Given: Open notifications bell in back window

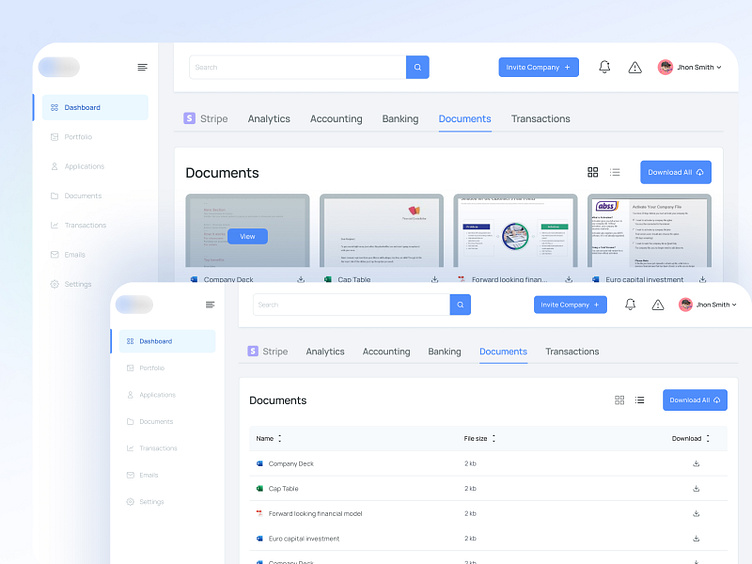Looking at the screenshot, I should pos(604,67).
